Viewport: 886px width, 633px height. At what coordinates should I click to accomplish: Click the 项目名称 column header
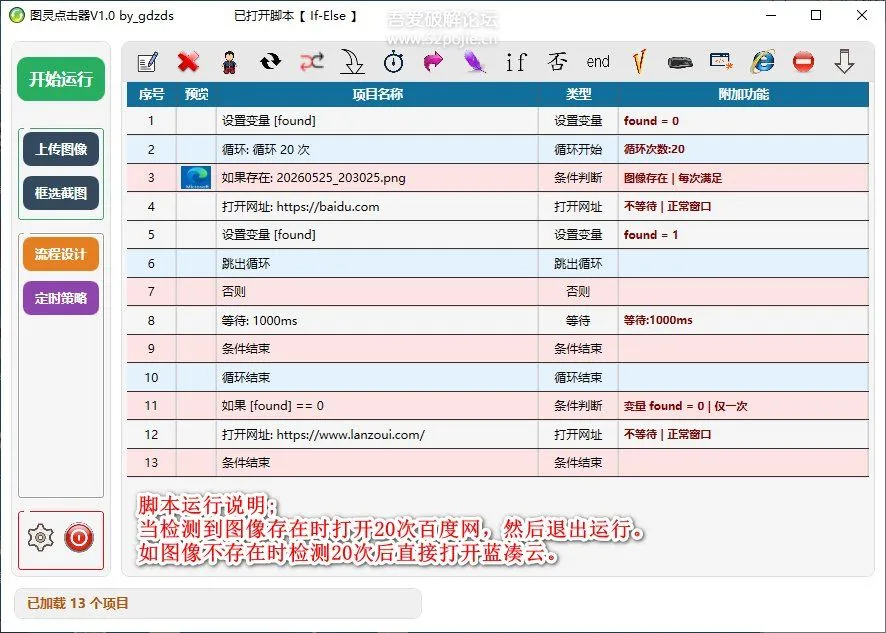point(377,94)
